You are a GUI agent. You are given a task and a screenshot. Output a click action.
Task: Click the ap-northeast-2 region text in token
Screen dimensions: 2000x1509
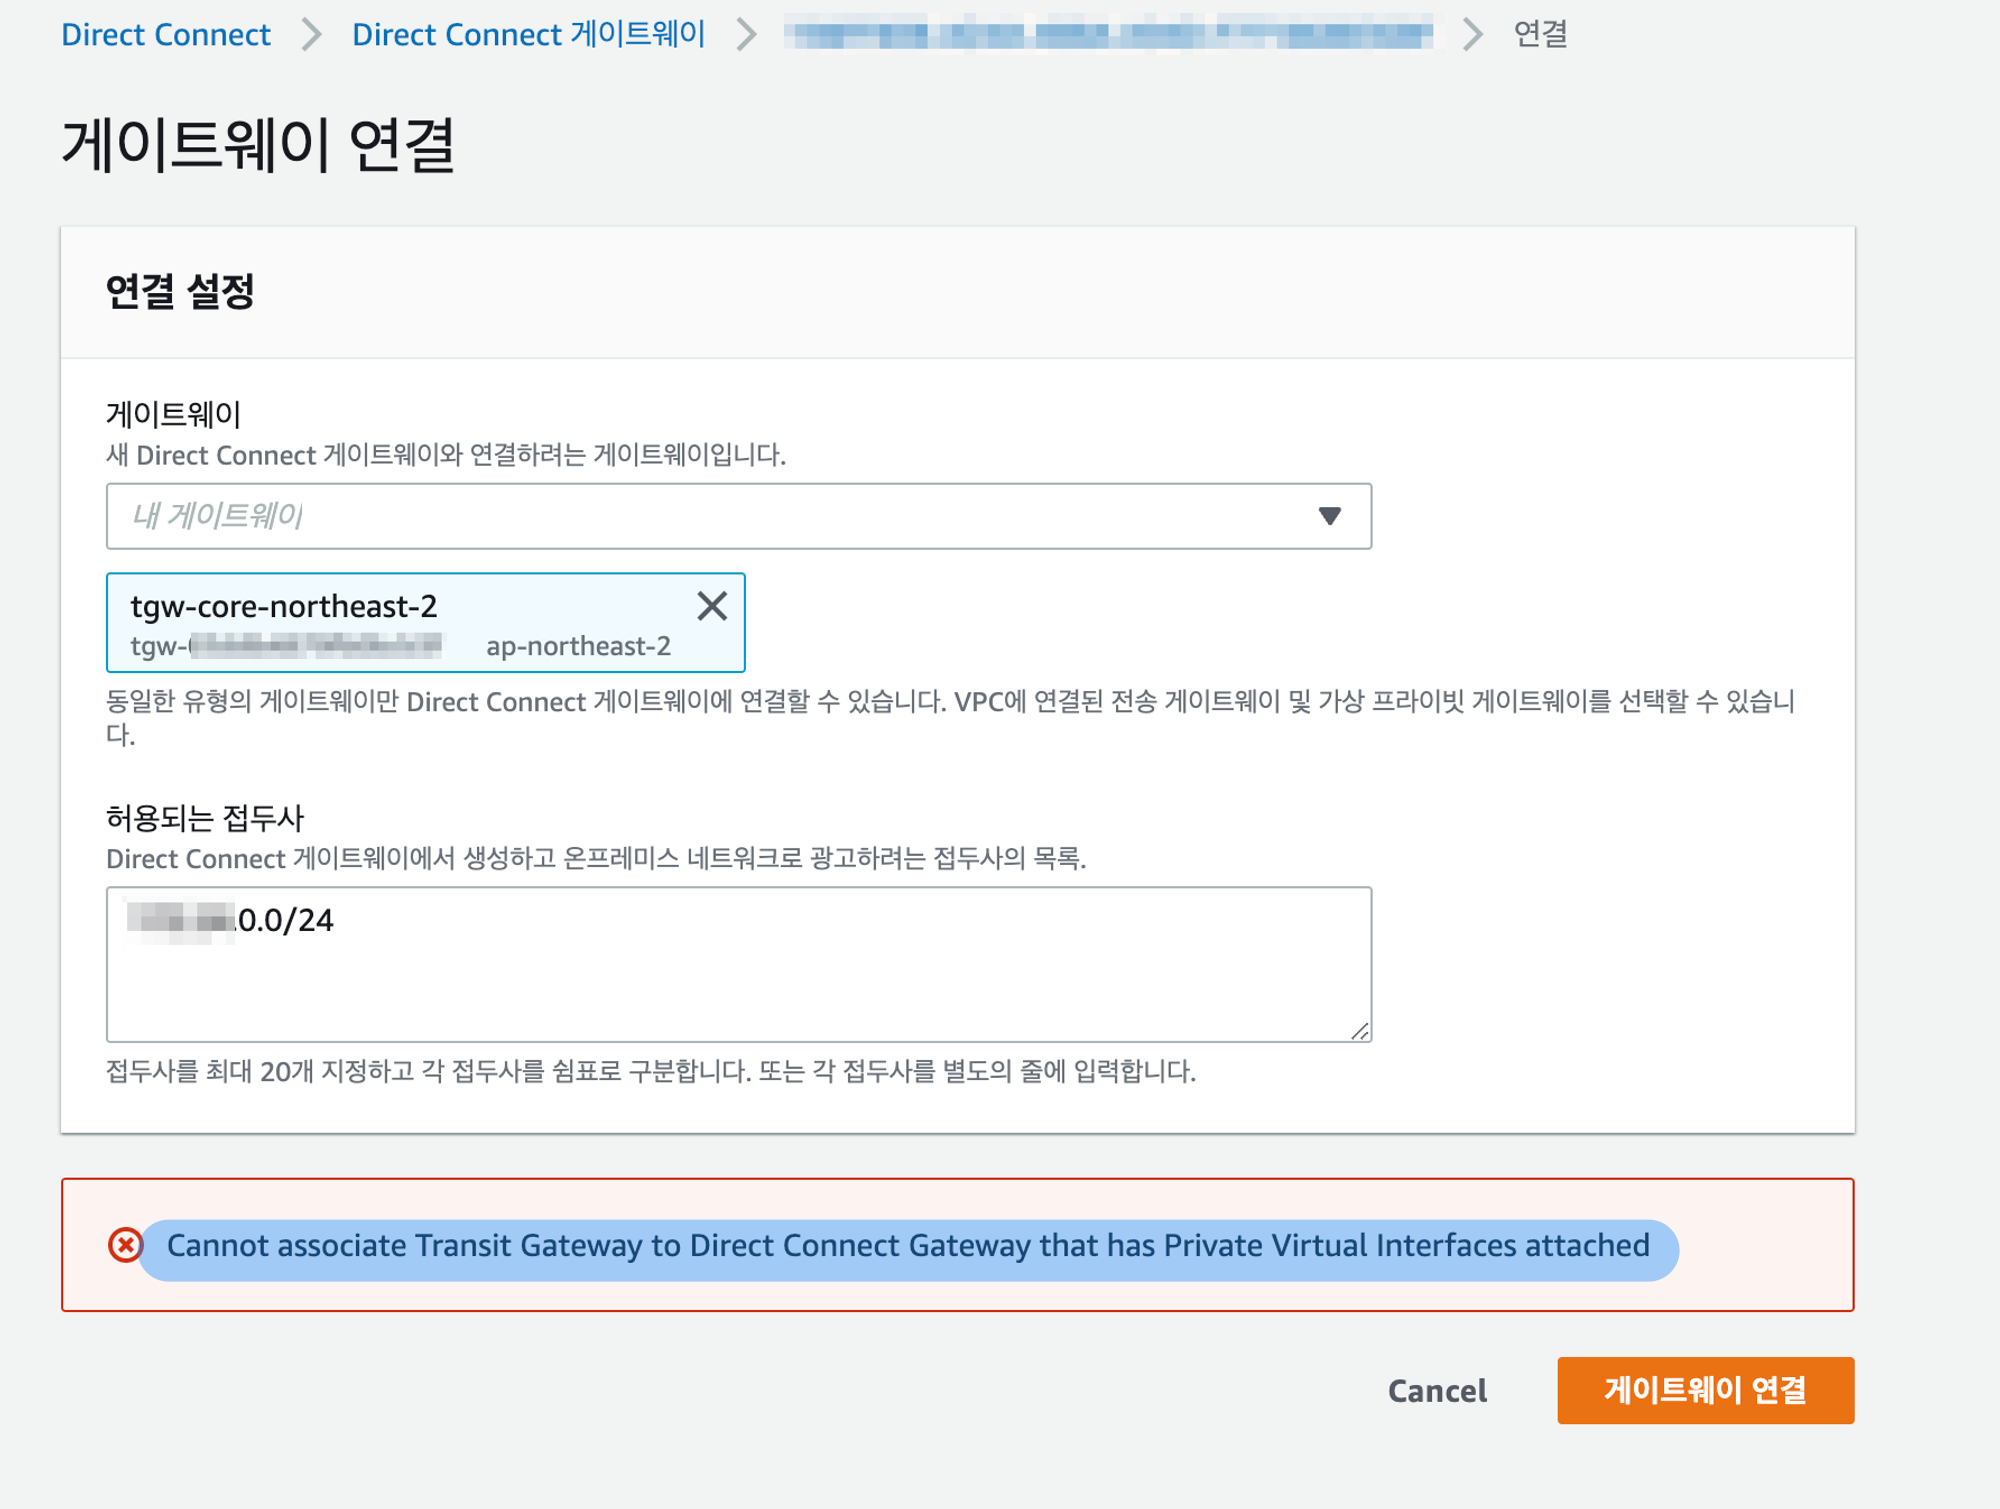[x=578, y=647]
